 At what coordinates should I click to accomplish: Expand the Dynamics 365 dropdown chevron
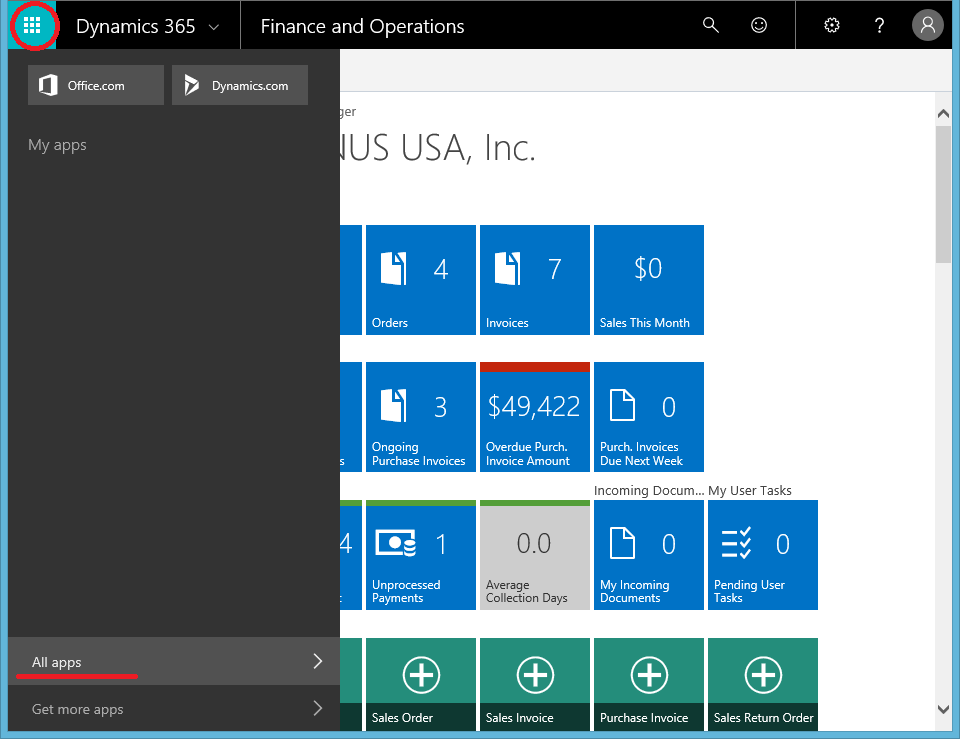[x=214, y=27]
